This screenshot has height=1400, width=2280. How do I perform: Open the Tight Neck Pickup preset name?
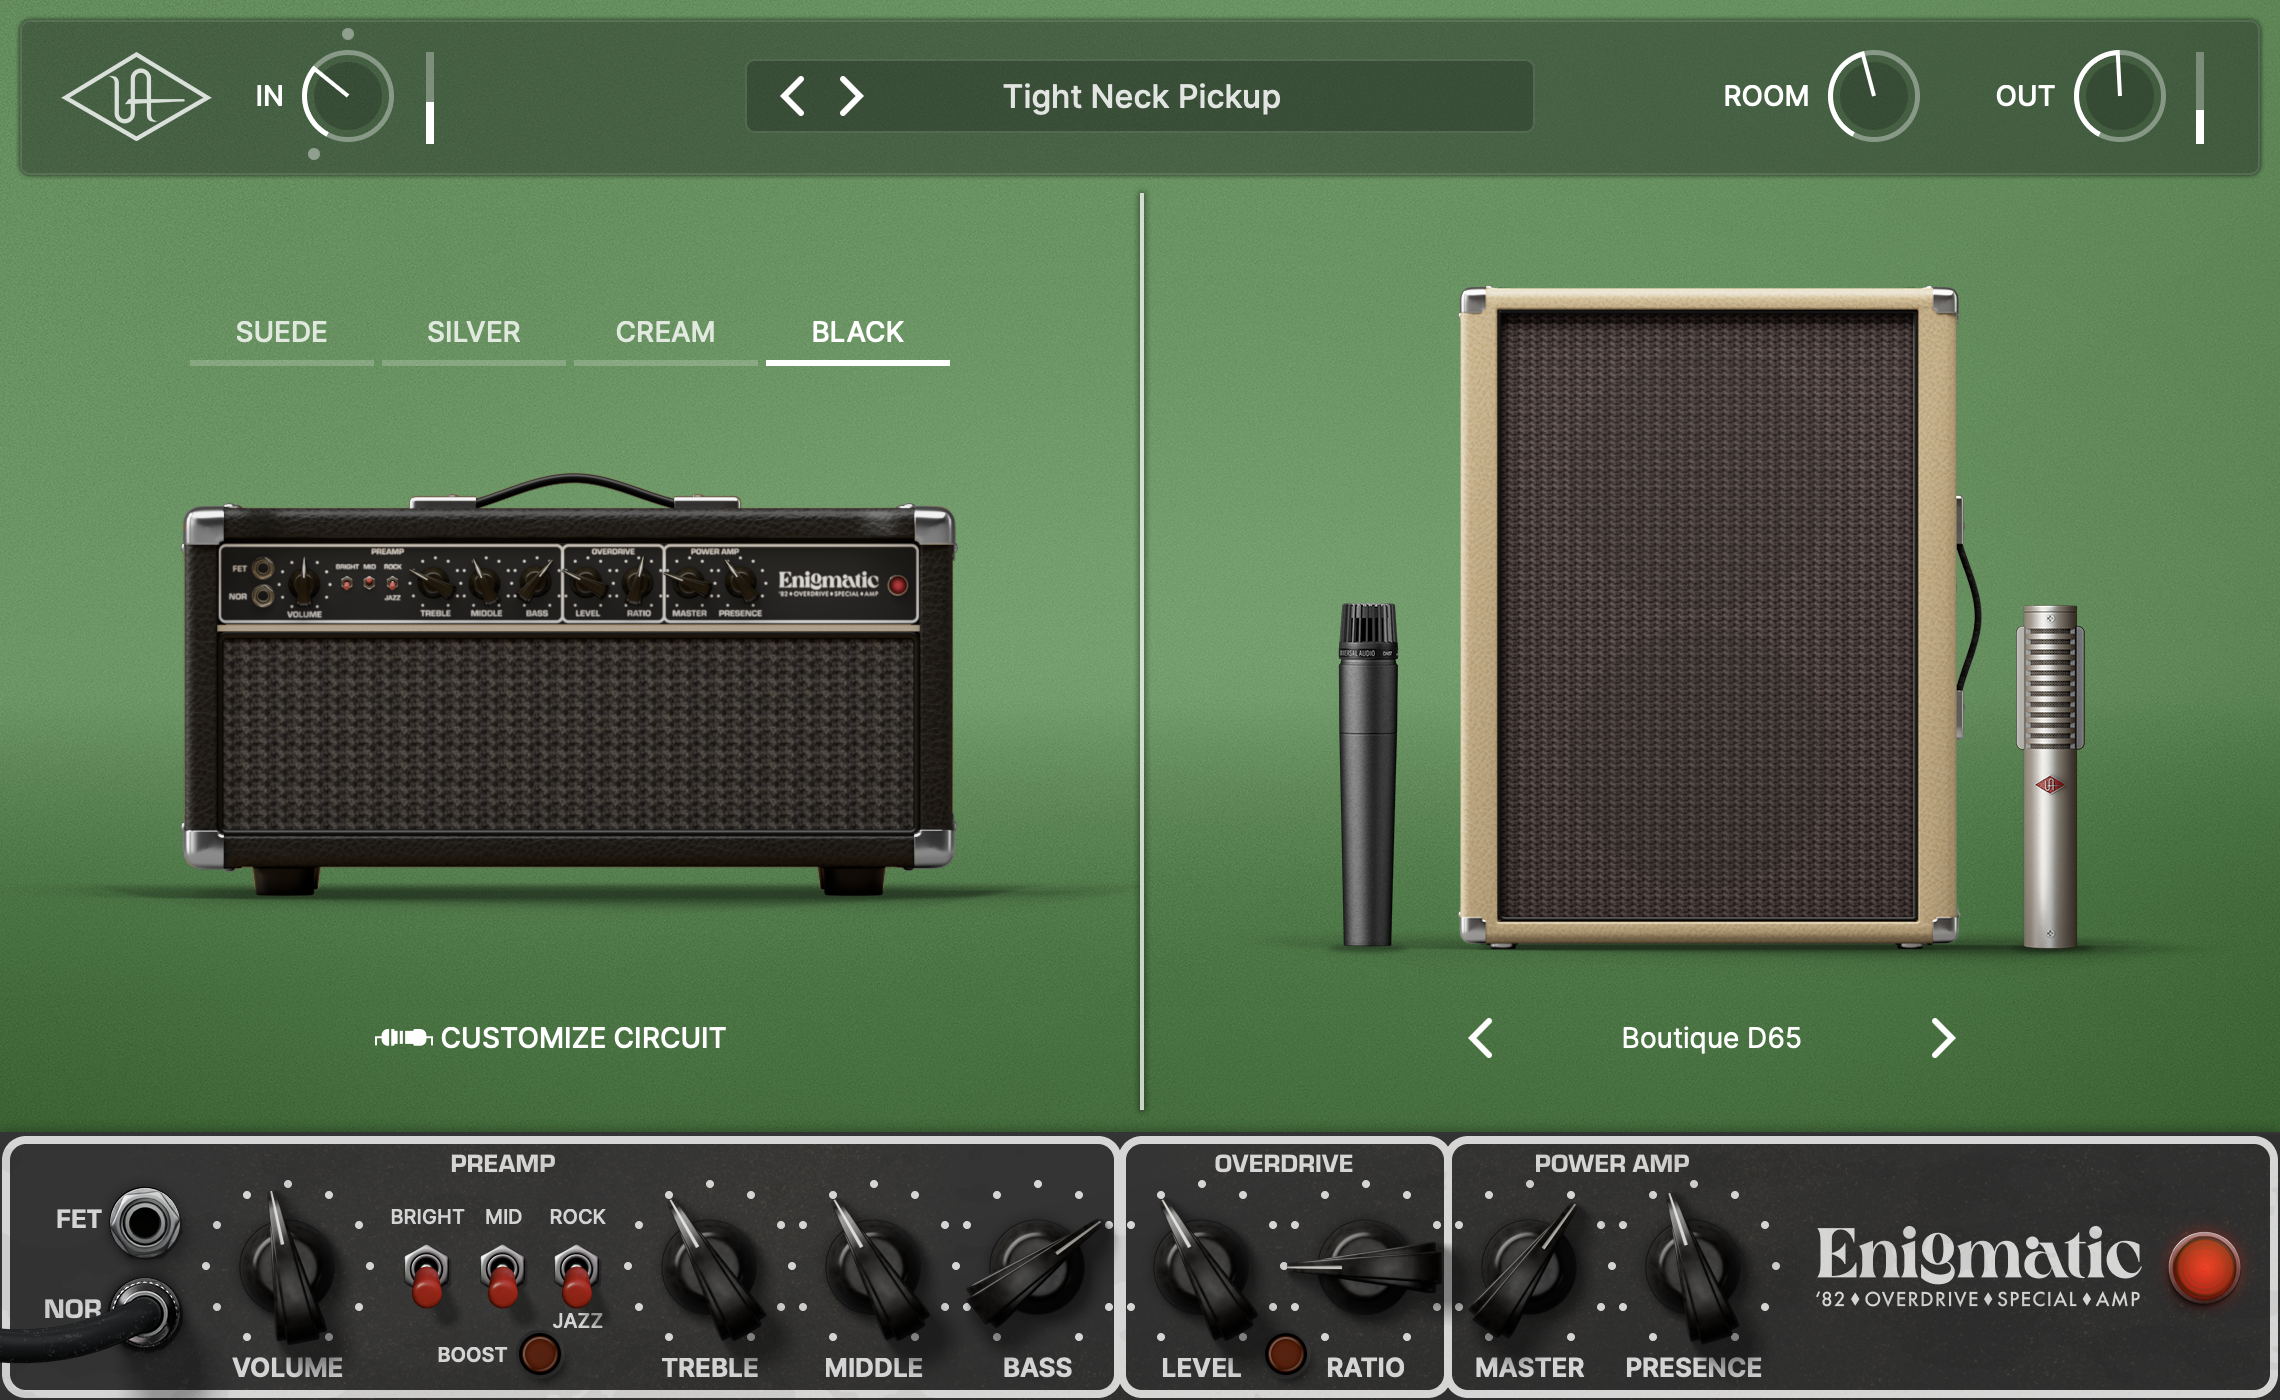[1141, 96]
